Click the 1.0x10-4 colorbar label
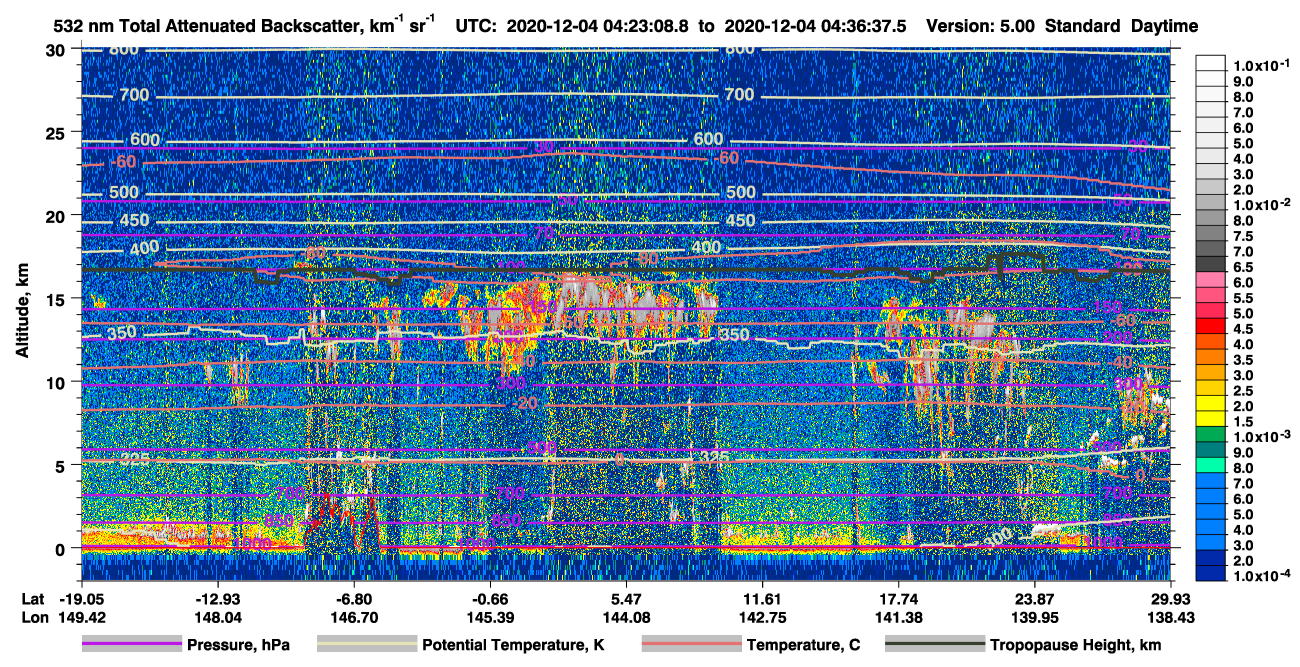The height and width of the screenshot is (667, 1300). point(1261,576)
